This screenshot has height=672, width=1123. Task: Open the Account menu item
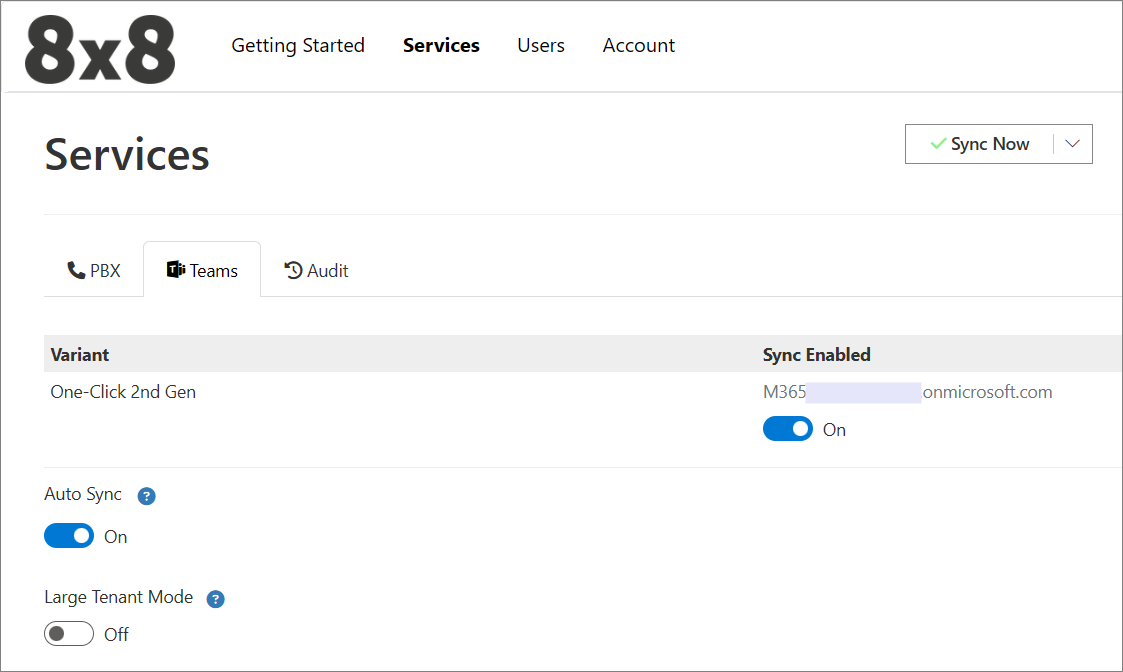pyautogui.click(x=638, y=45)
